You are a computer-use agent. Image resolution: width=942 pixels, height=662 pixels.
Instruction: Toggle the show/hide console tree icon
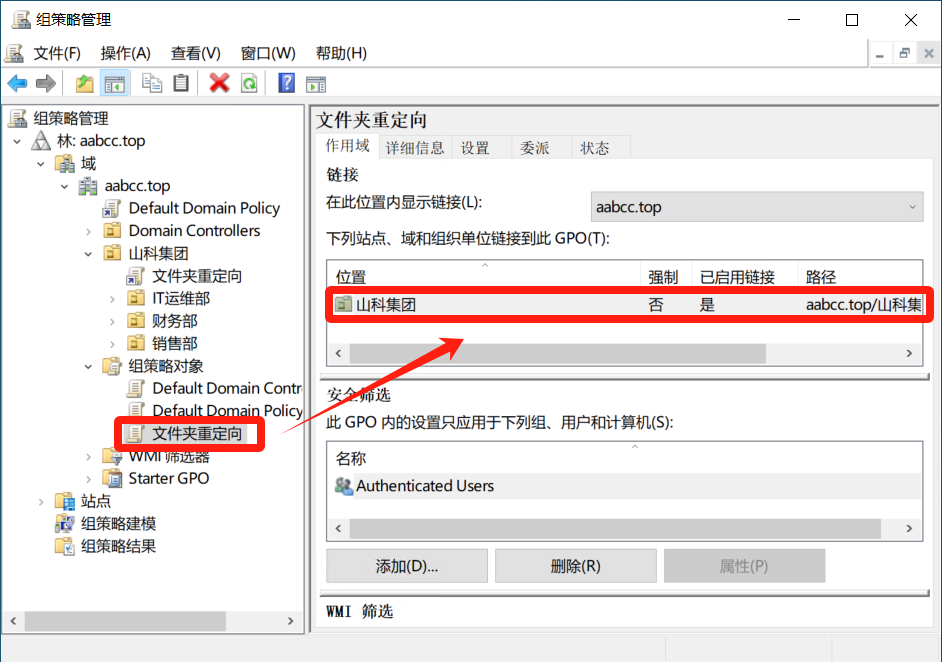coord(115,83)
